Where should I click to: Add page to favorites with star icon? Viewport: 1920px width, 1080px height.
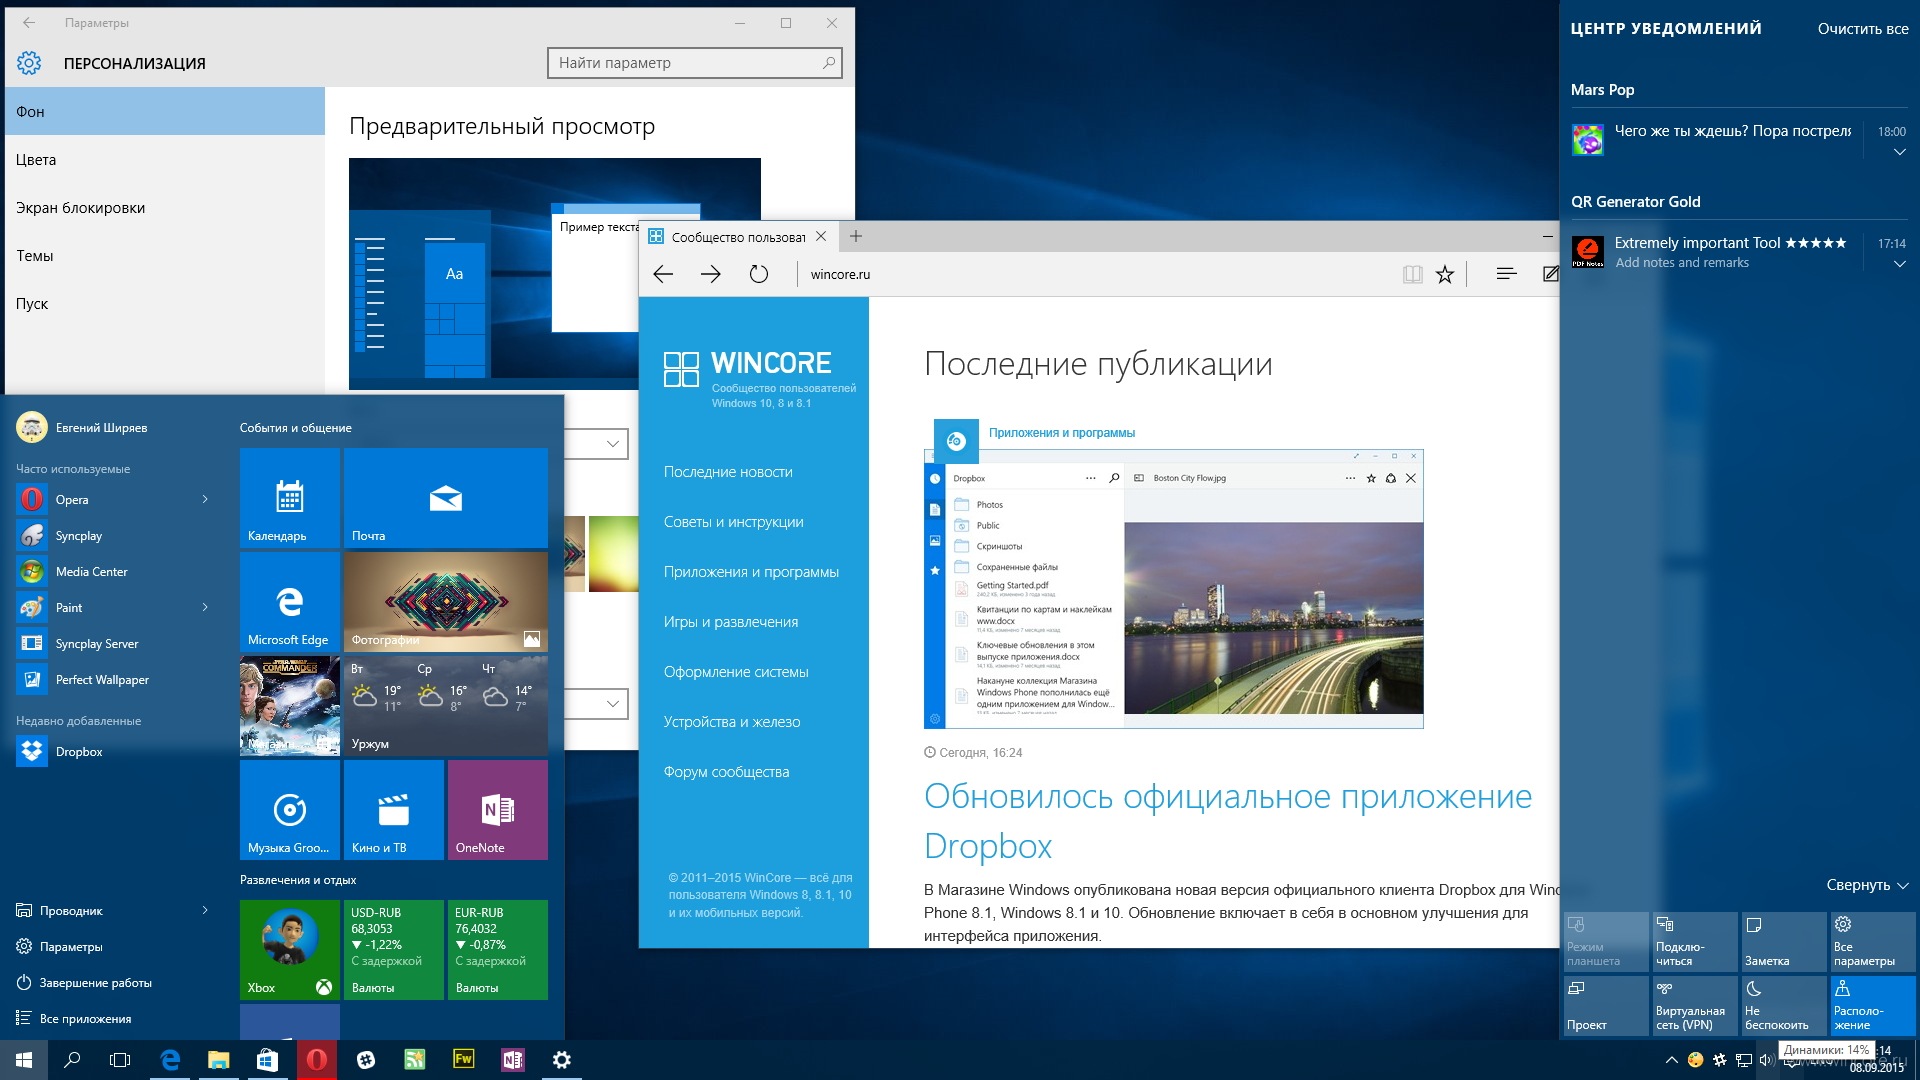click(x=1445, y=274)
